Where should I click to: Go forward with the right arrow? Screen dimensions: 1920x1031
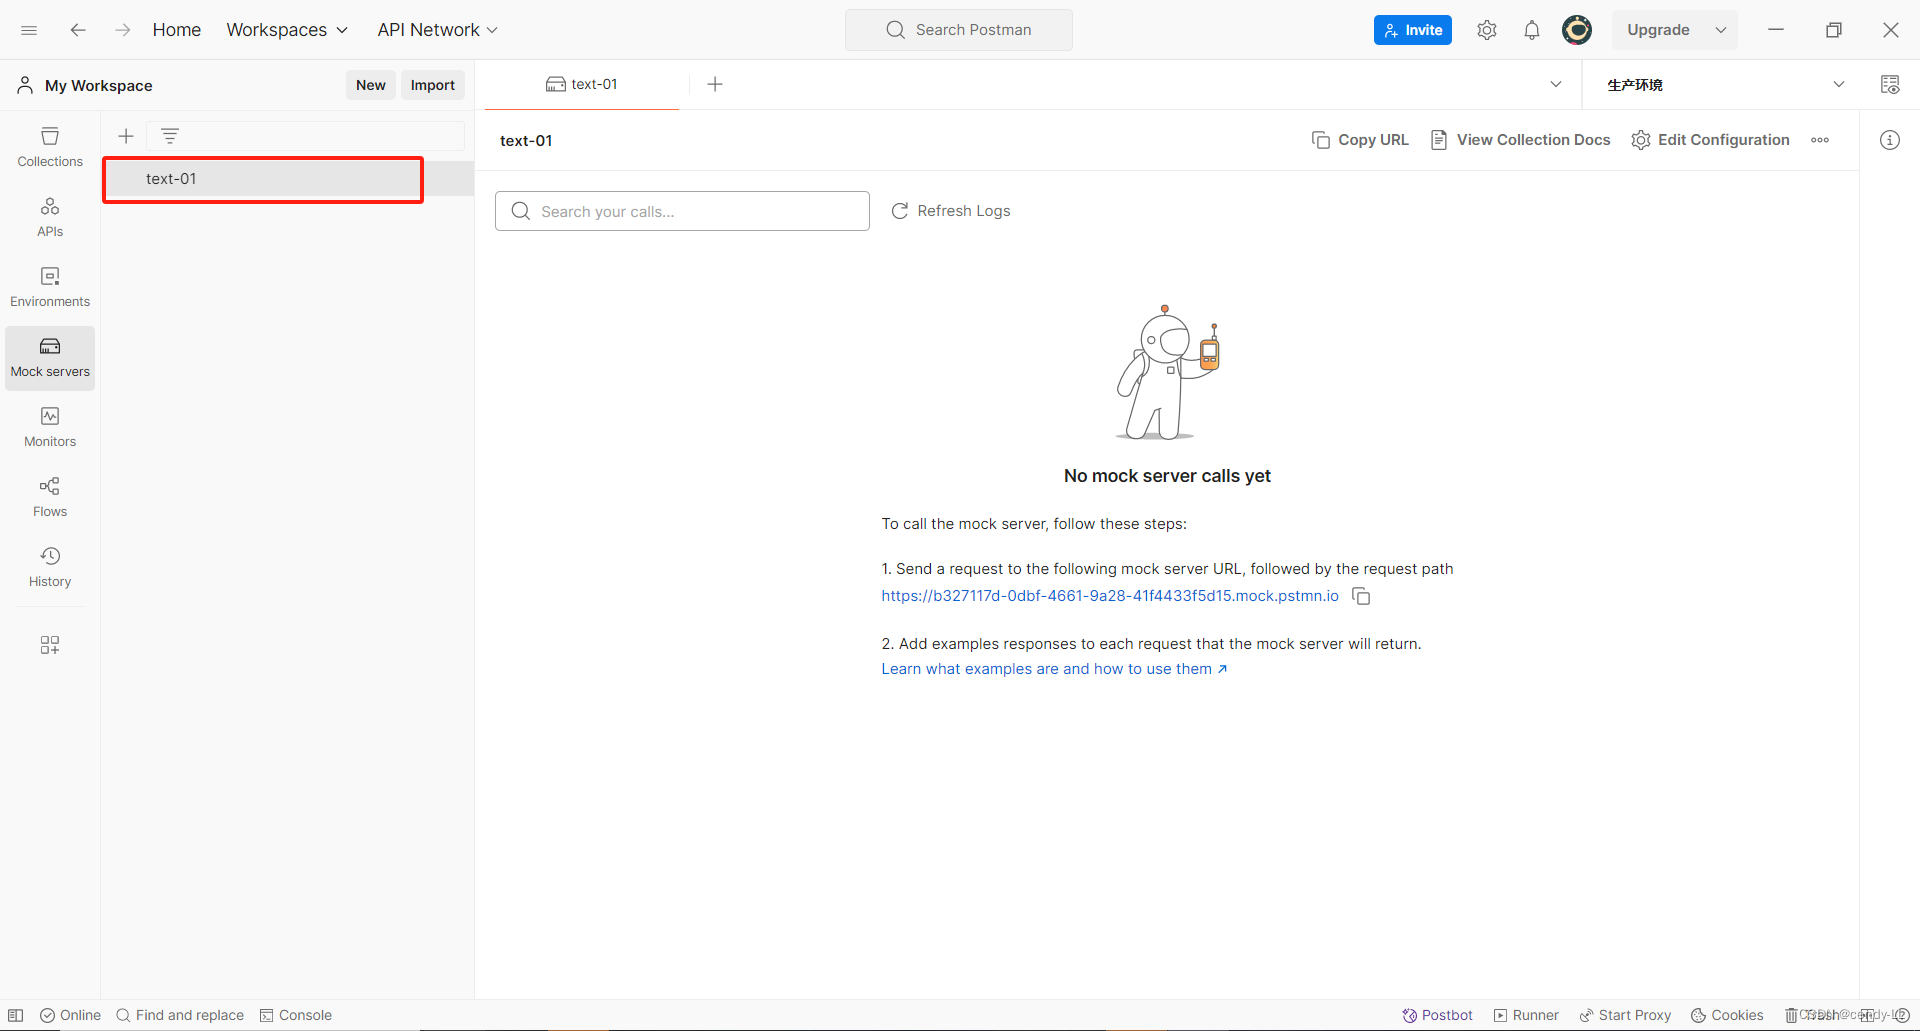click(x=122, y=30)
